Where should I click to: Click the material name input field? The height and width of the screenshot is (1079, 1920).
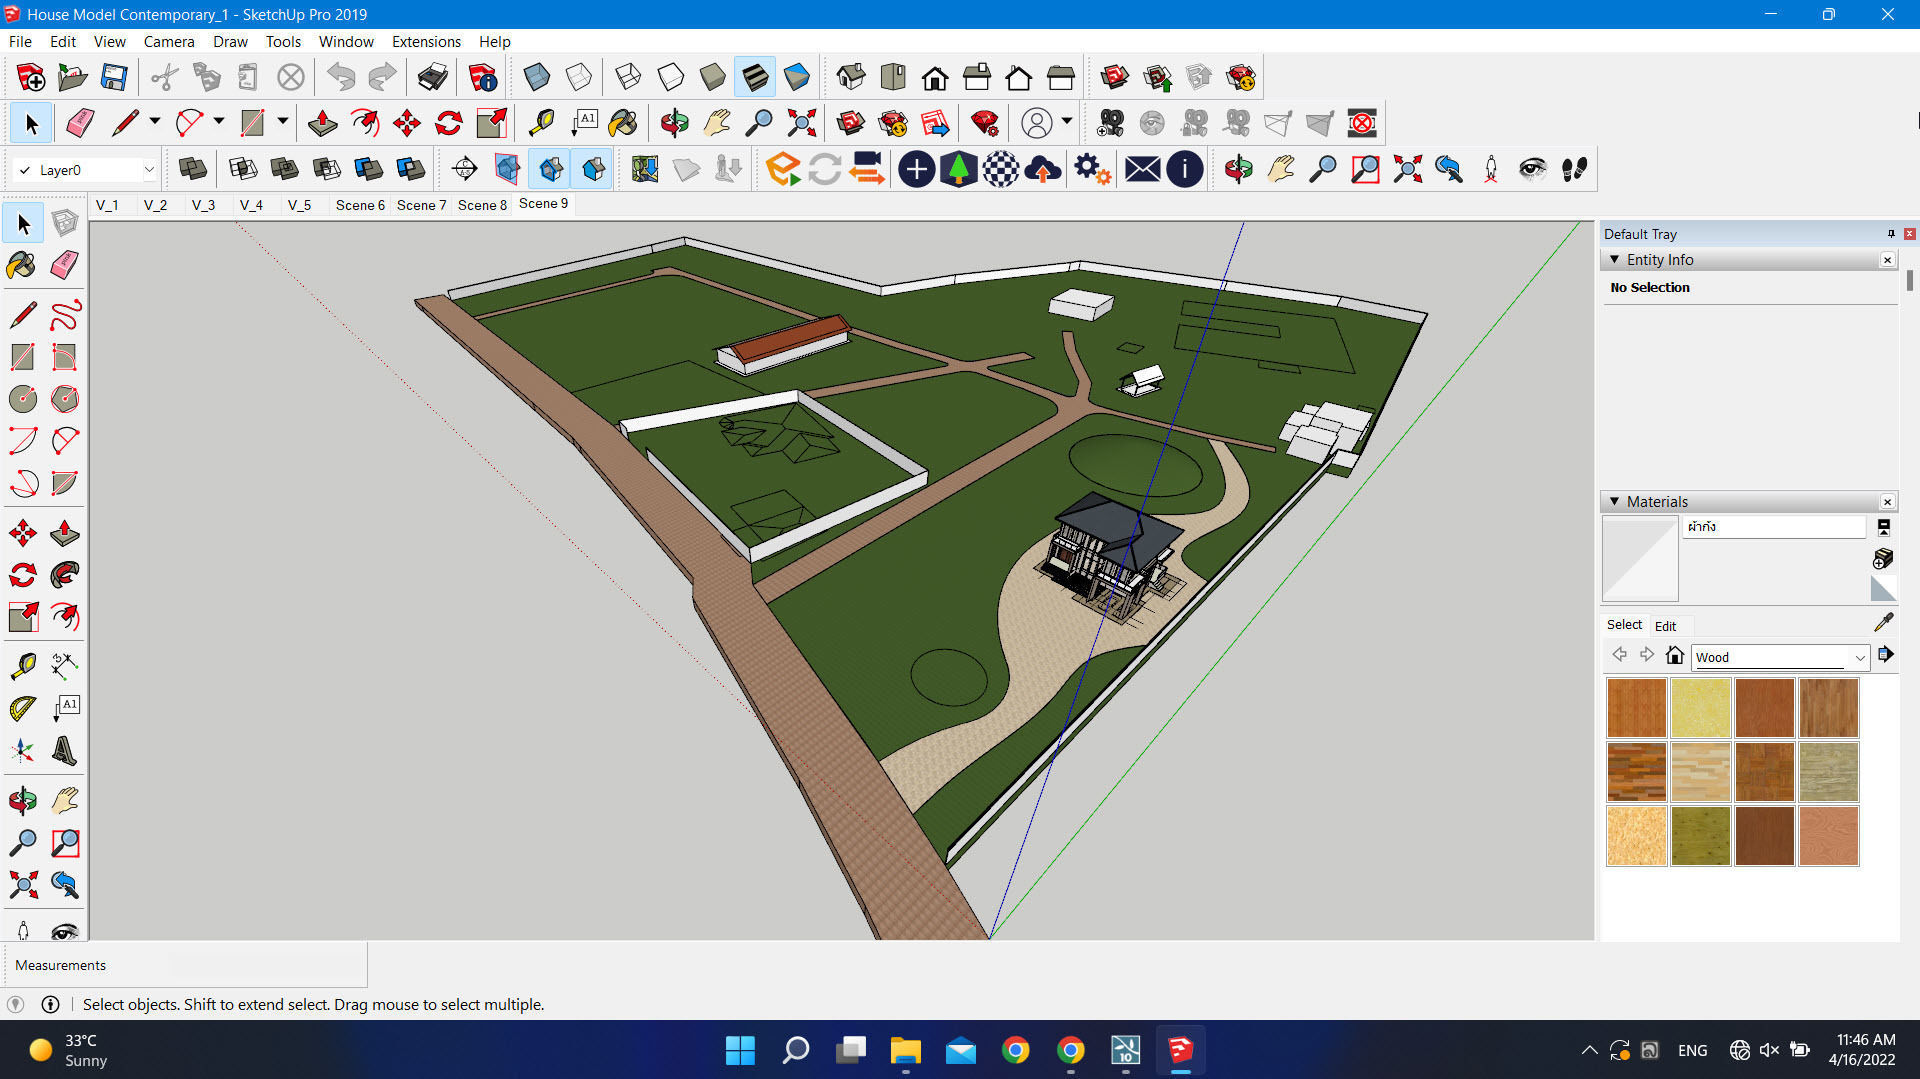(x=1774, y=526)
